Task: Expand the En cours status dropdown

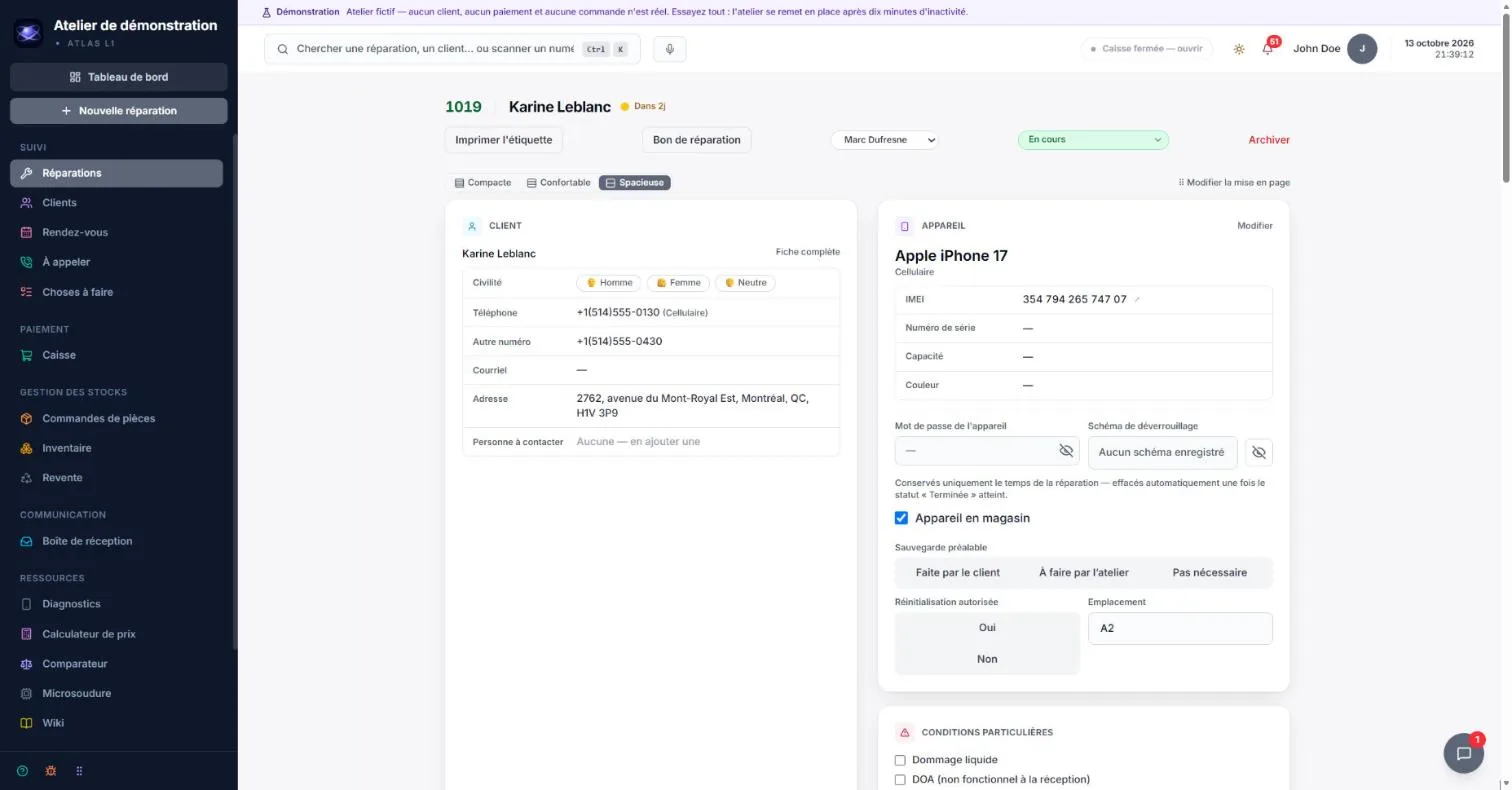Action: [x=1093, y=140]
